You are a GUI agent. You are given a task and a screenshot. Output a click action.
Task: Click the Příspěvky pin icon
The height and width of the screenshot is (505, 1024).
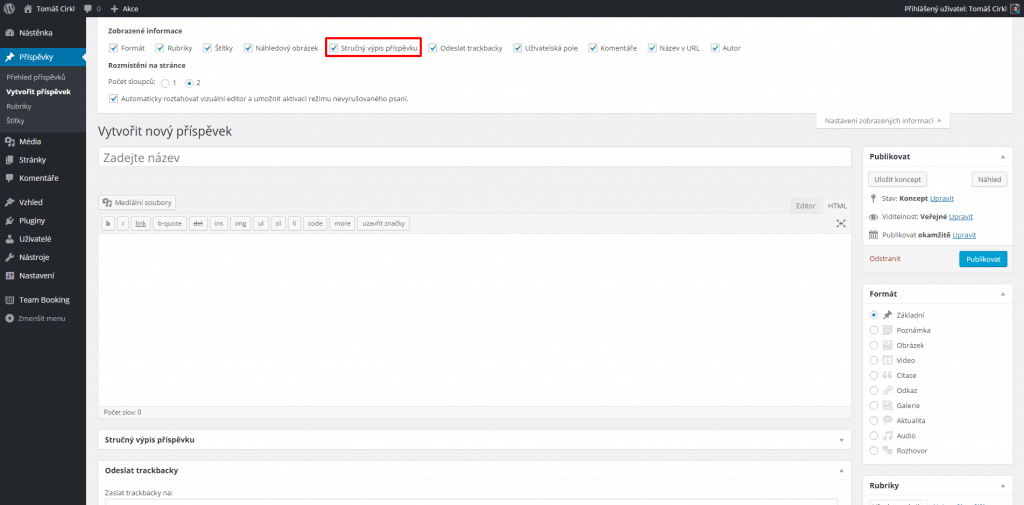10,57
